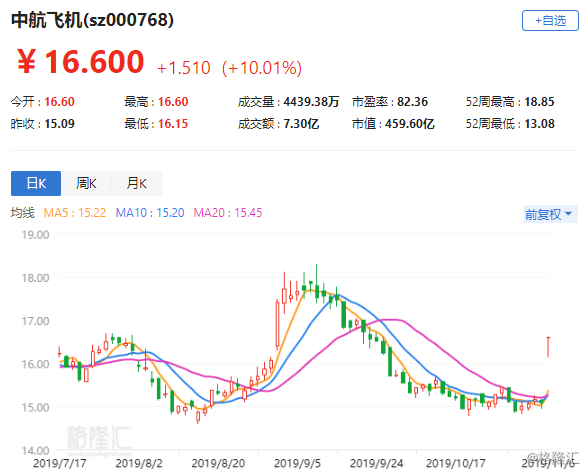
Task: Click the 最低 value 16.15
Action: tap(173, 124)
